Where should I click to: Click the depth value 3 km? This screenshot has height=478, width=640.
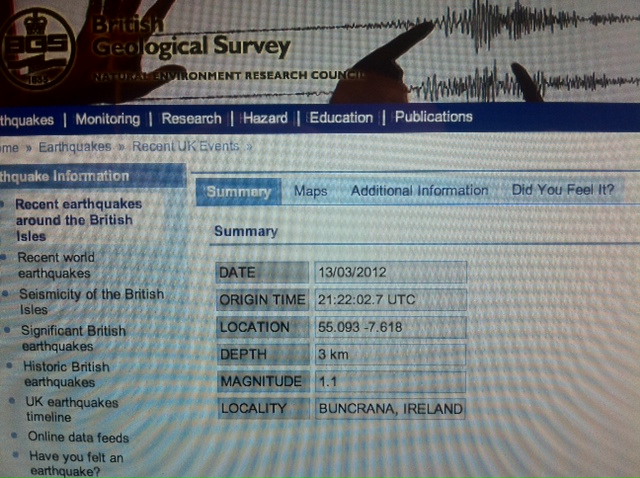click(x=390, y=354)
